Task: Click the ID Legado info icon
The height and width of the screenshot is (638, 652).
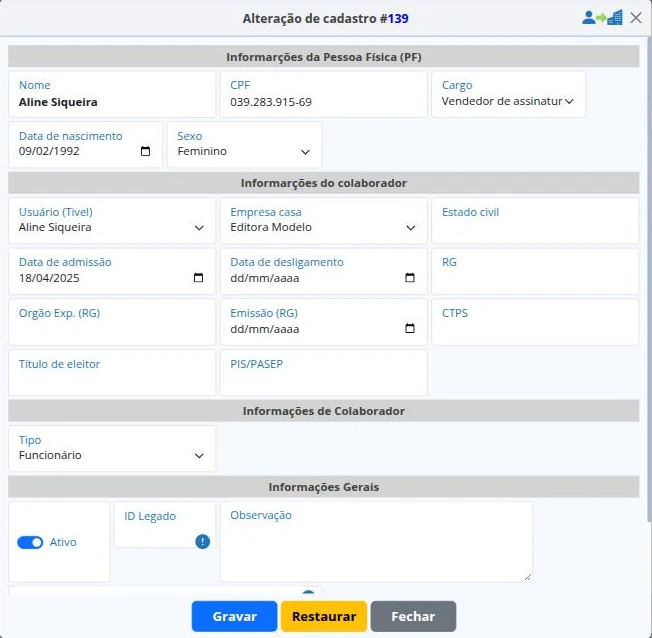Action: tap(203, 542)
